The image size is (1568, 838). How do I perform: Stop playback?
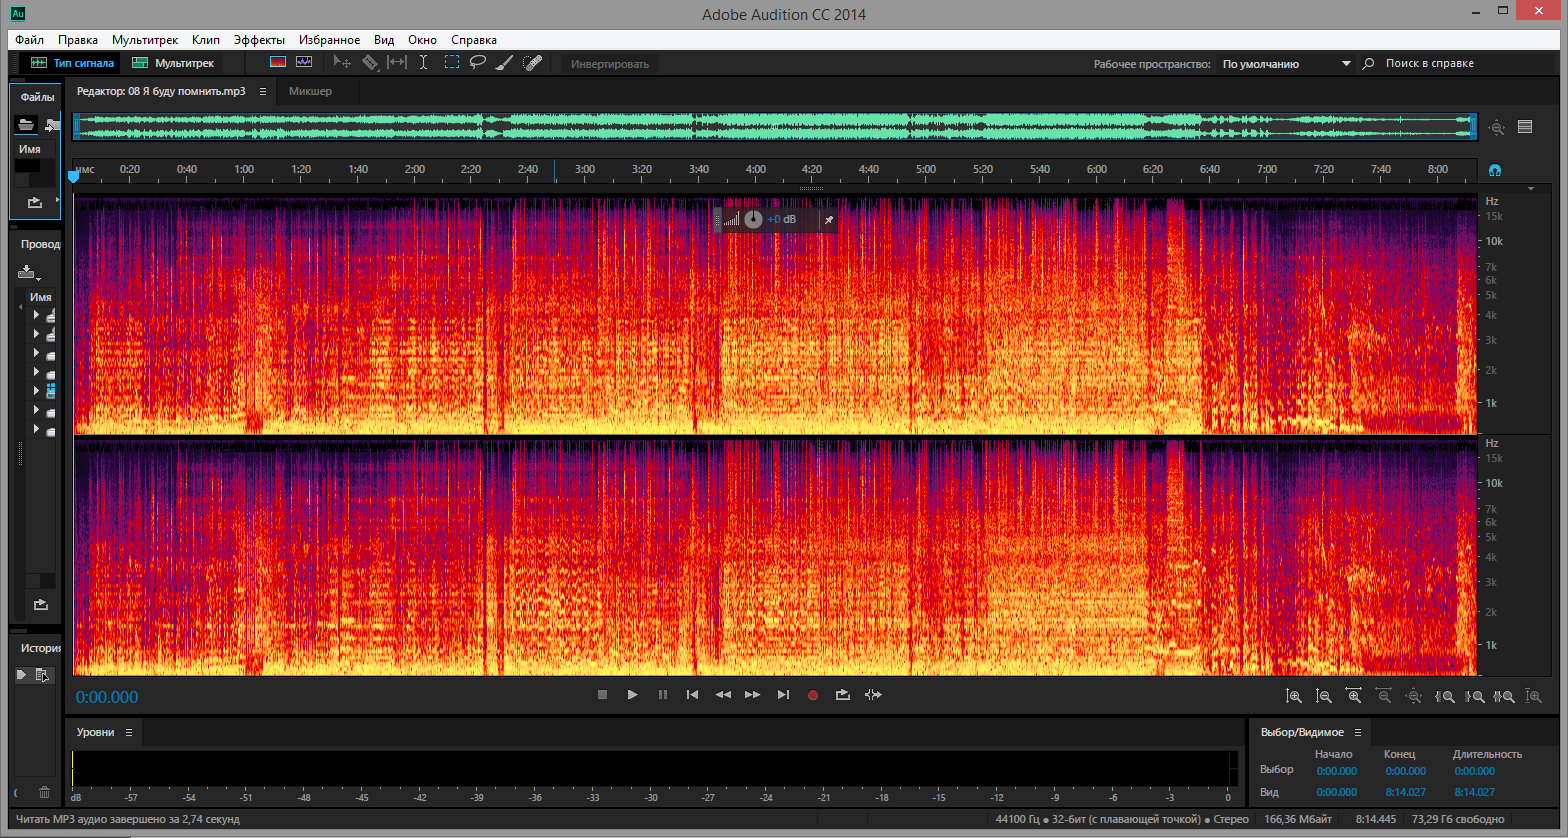pyautogui.click(x=602, y=695)
